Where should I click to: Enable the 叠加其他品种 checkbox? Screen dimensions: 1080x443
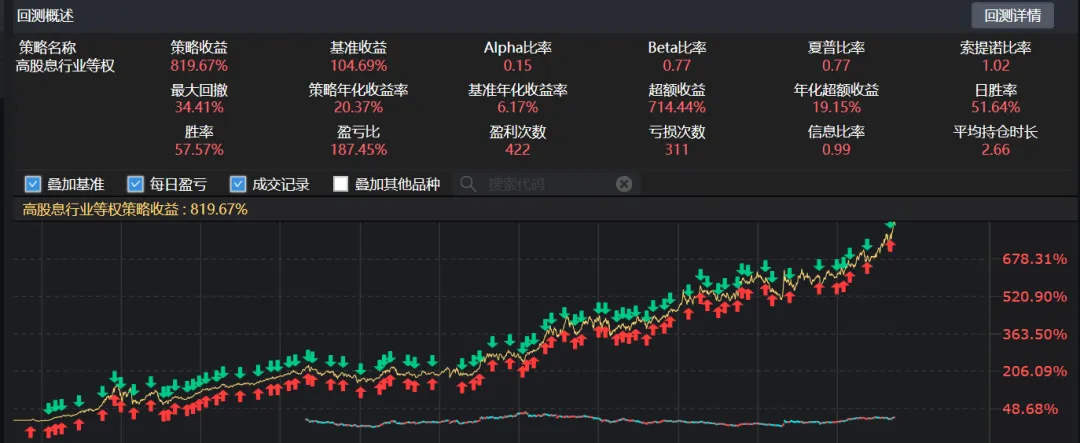[341, 184]
